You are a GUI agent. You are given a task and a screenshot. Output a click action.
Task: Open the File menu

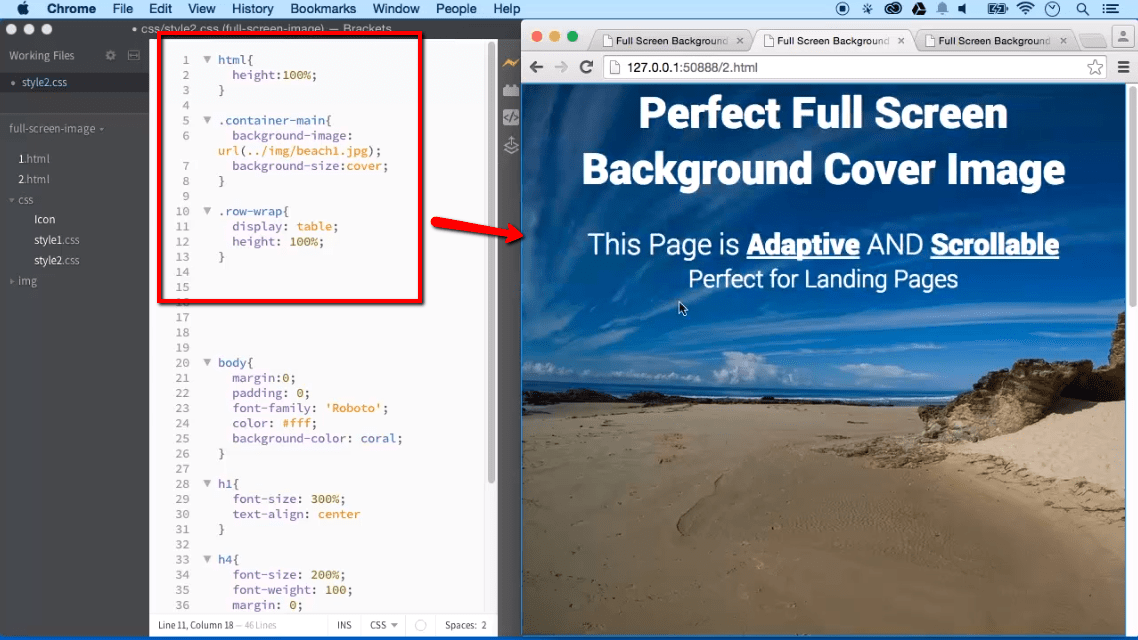pos(123,9)
